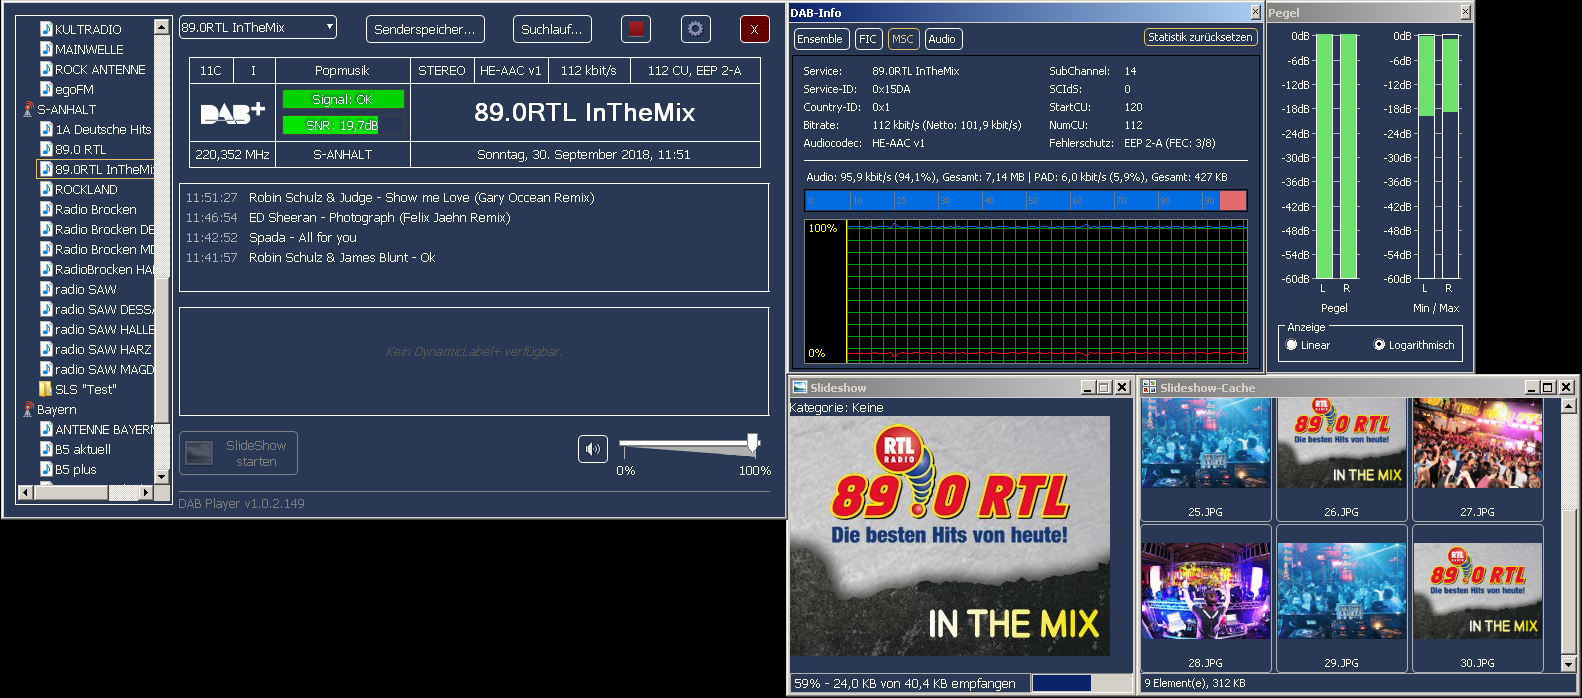
Task: Open the Senderspeicher... dialog
Action: [425, 29]
